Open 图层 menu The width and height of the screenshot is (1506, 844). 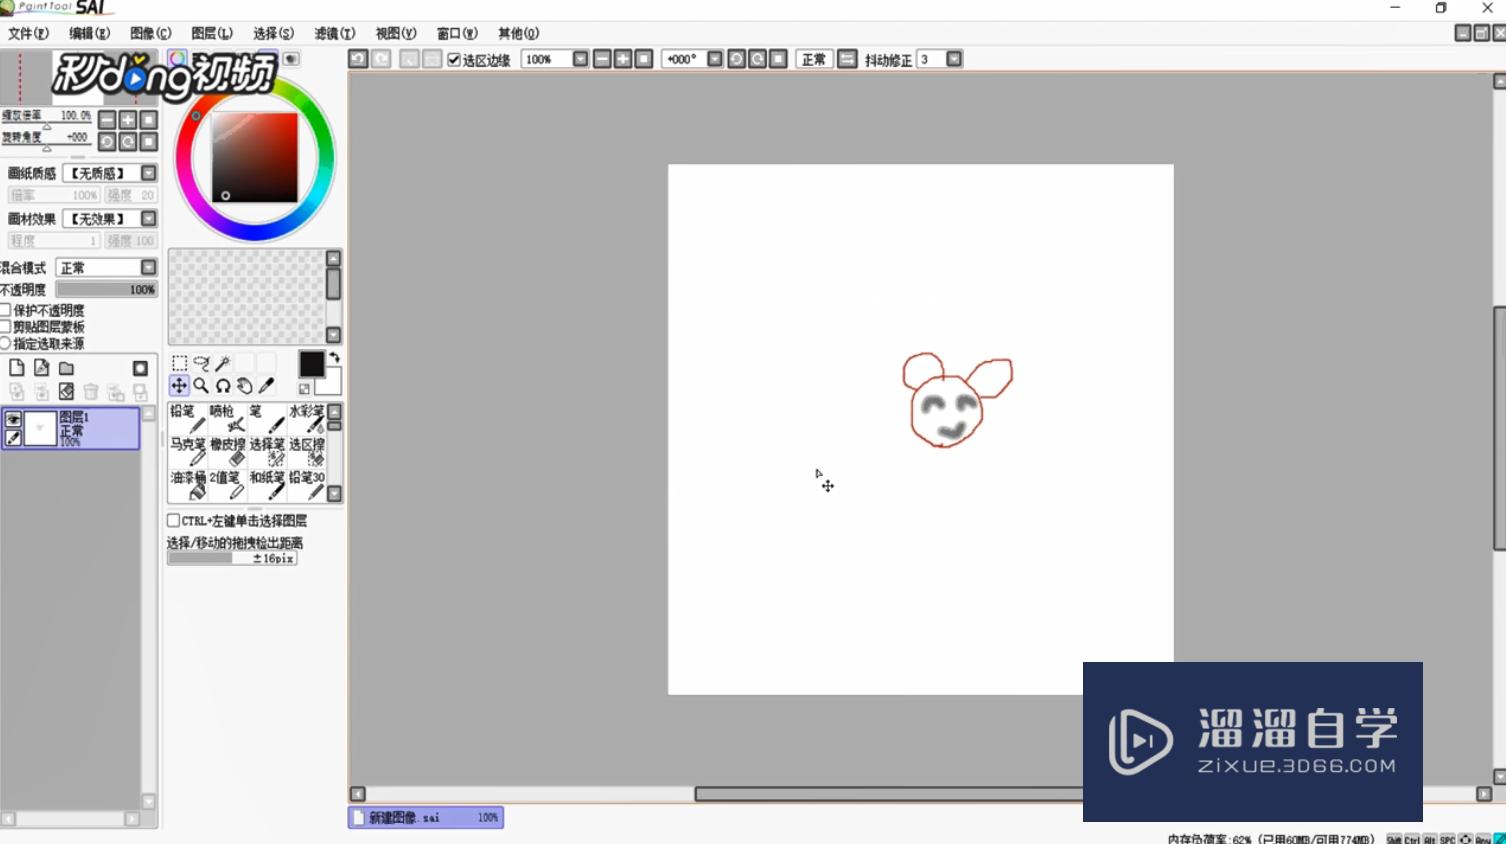click(211, 33)
